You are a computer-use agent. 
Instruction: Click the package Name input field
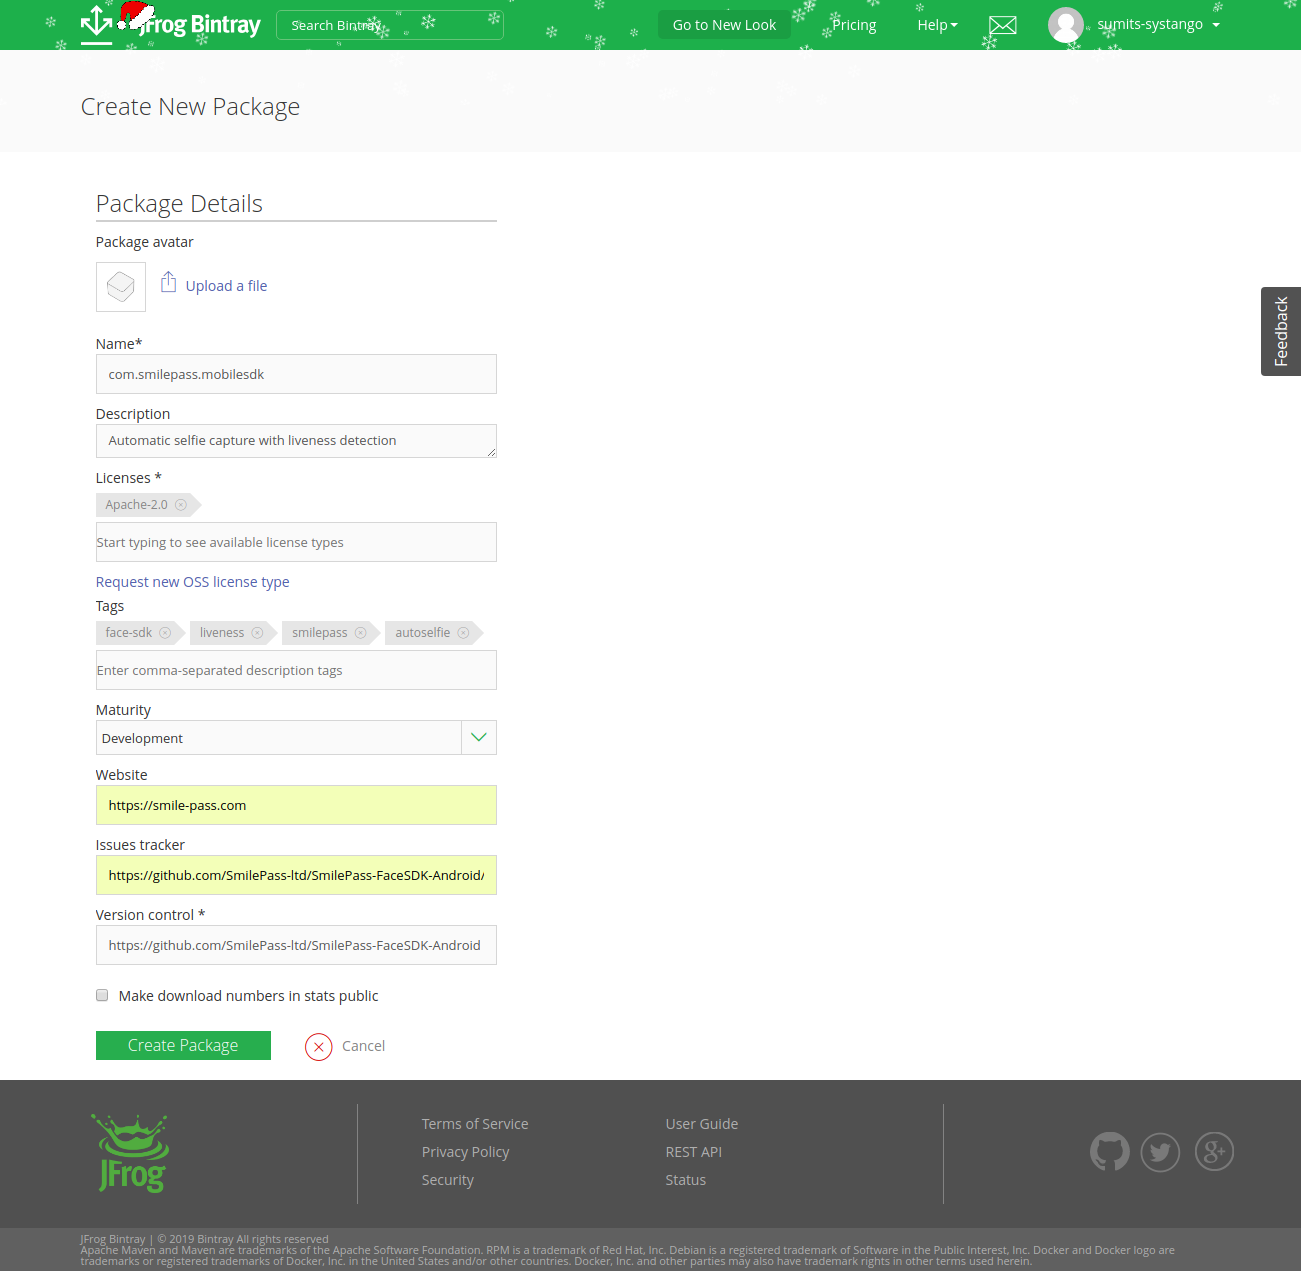[x=296, y=374]
